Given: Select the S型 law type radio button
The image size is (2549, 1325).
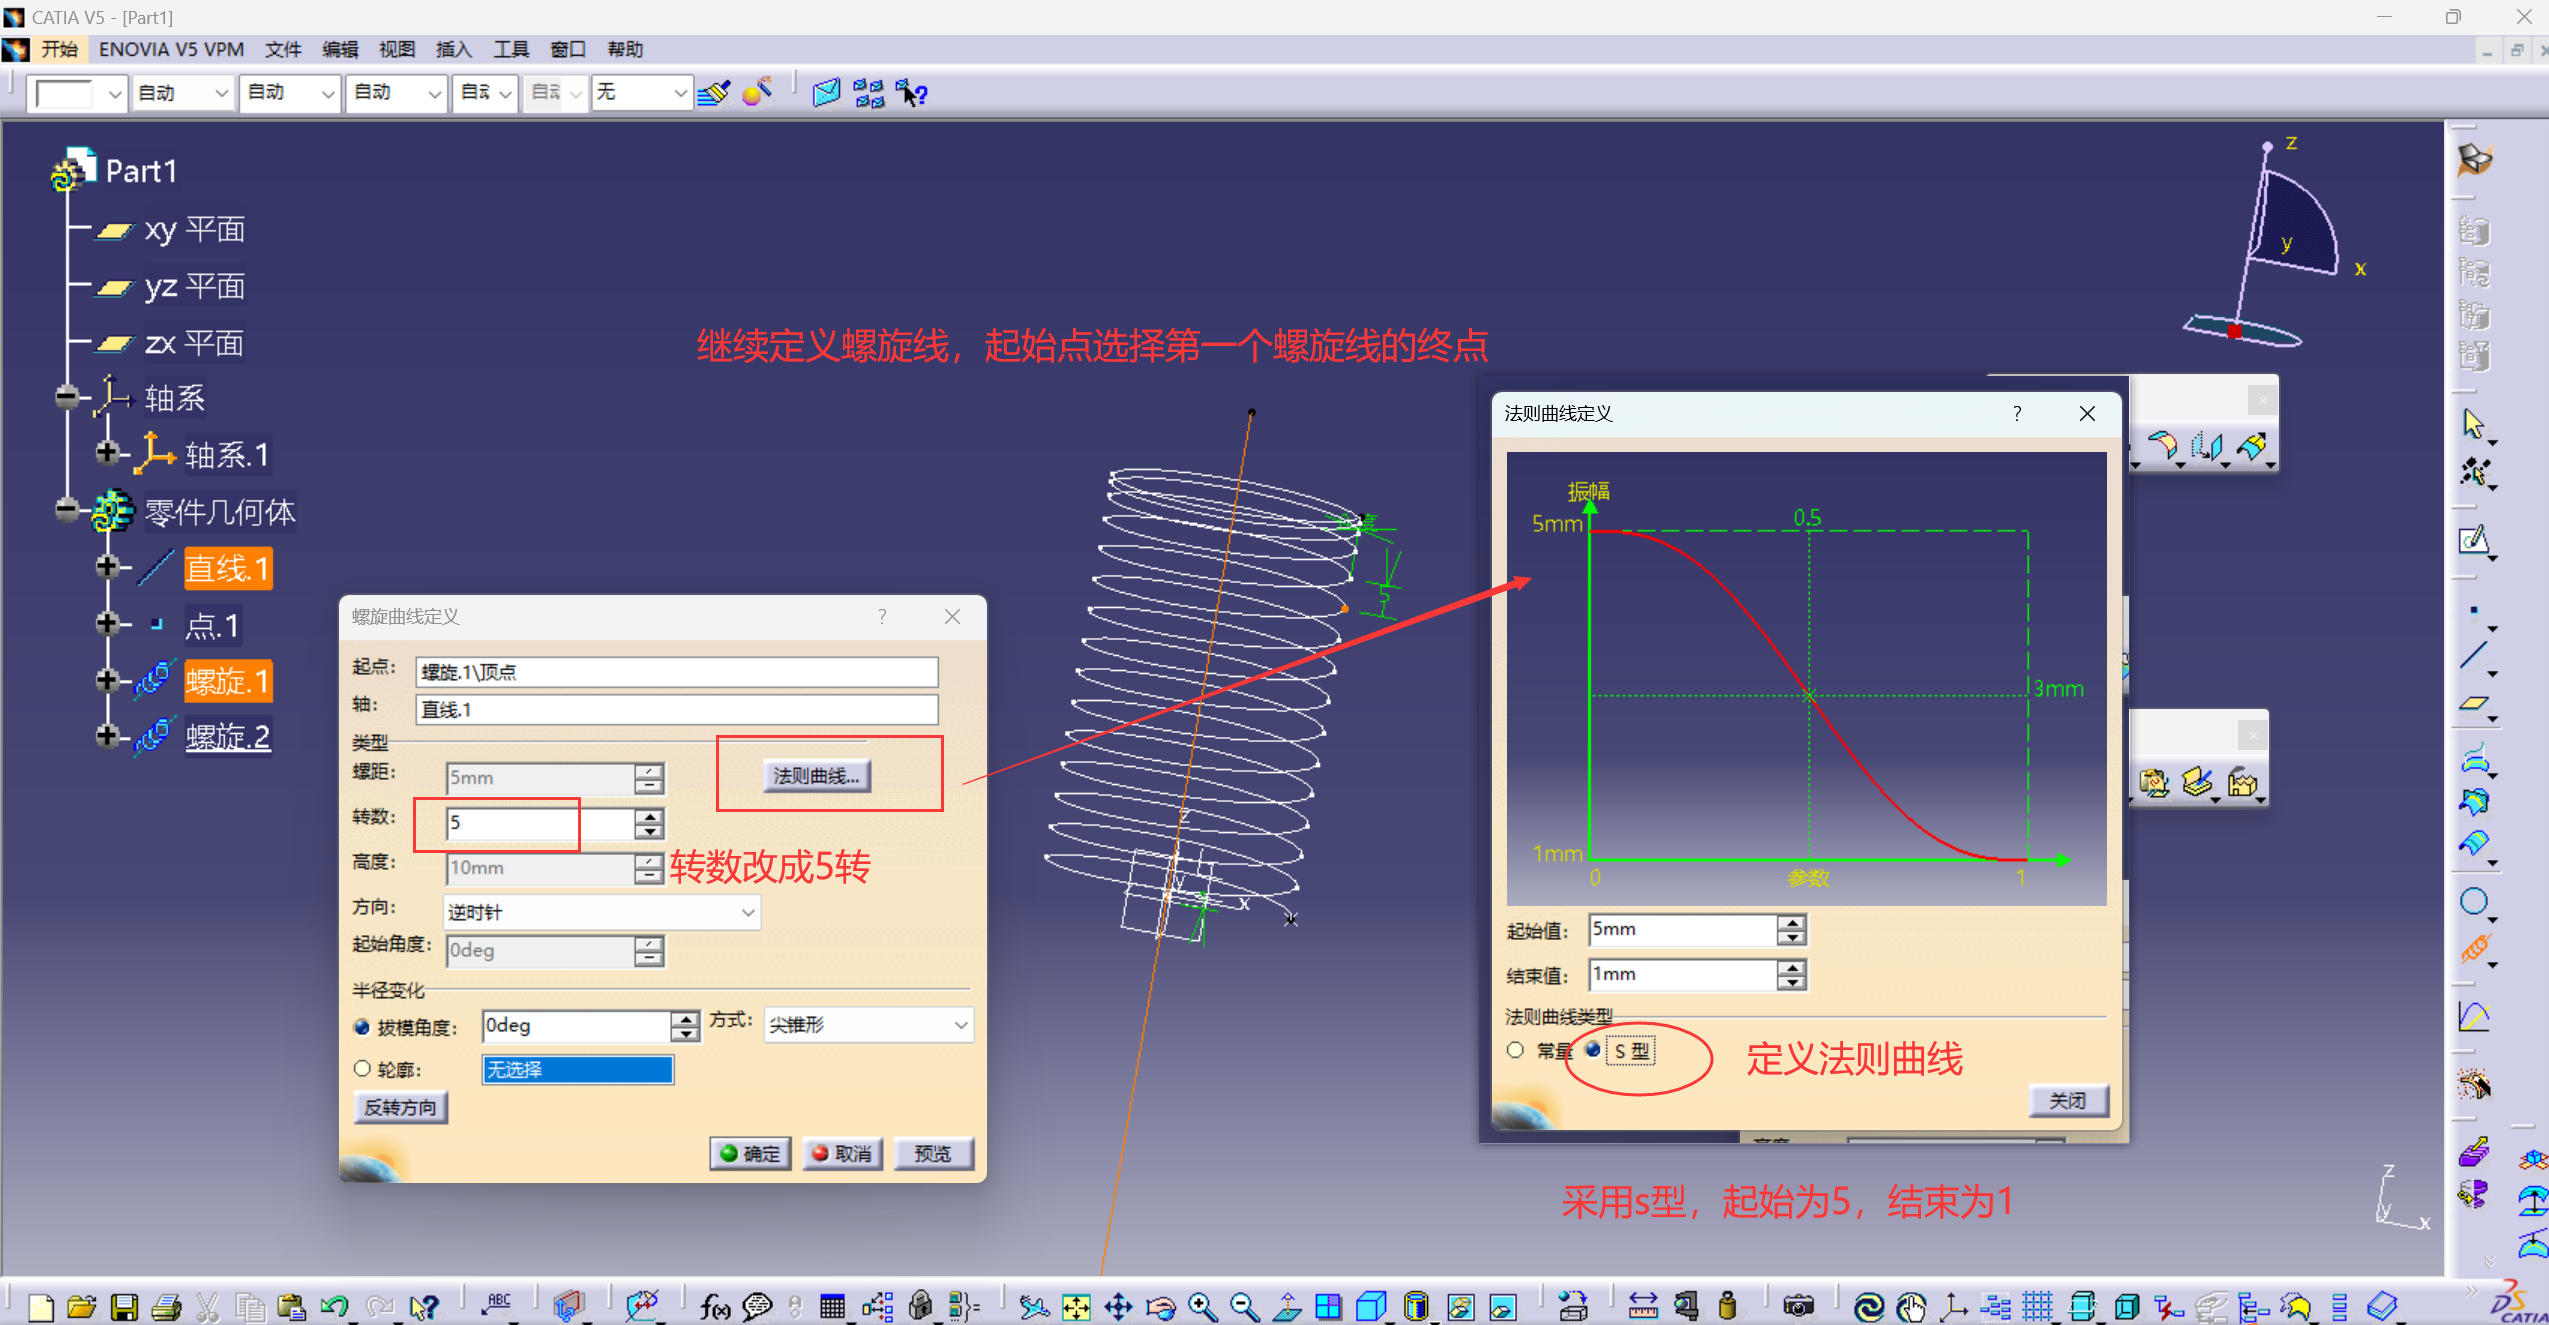Looking at the screenshot, I should (x=1593, y=1050).
